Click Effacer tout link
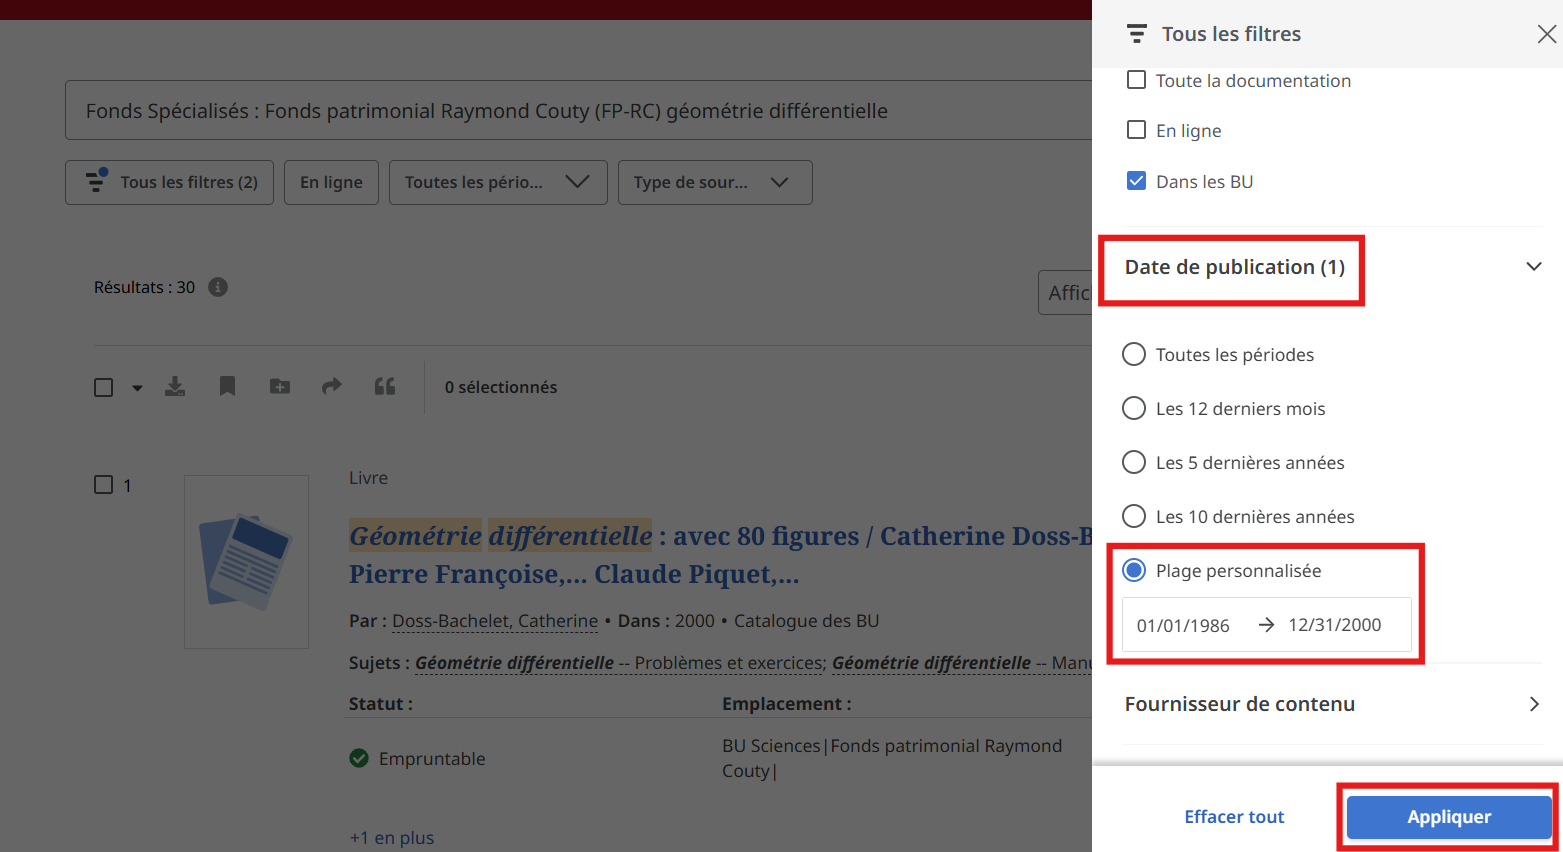This screenshot has width=1563, height=852. point(1234,817)
